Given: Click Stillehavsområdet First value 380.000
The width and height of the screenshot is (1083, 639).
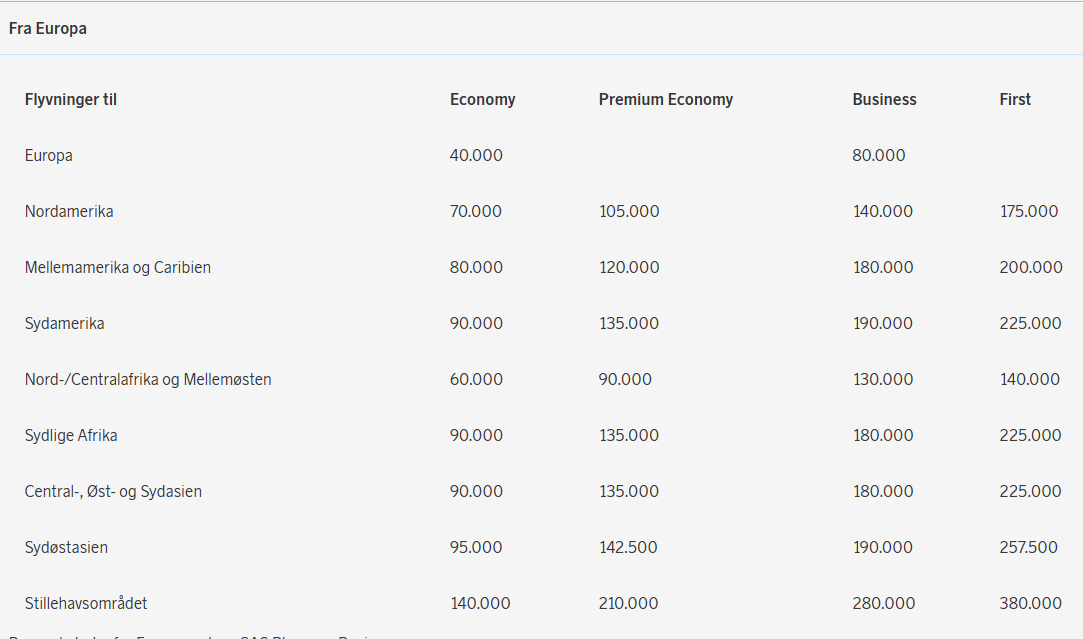Looking at the screenshot, I should tap(1030, 603).
